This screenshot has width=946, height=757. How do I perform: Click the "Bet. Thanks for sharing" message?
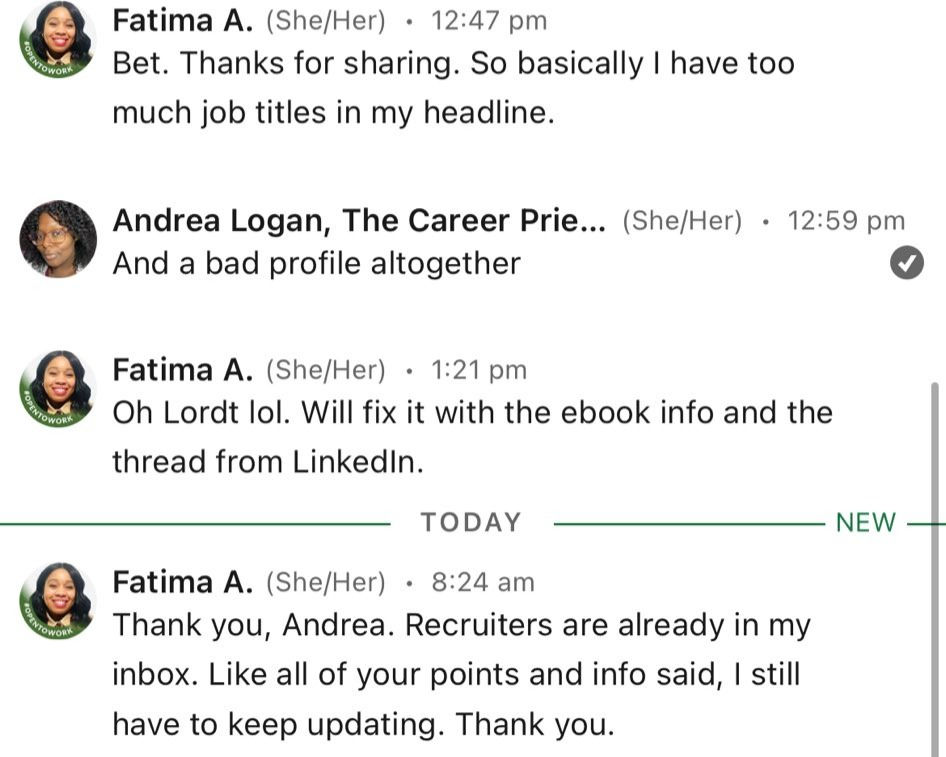(452, 88)
